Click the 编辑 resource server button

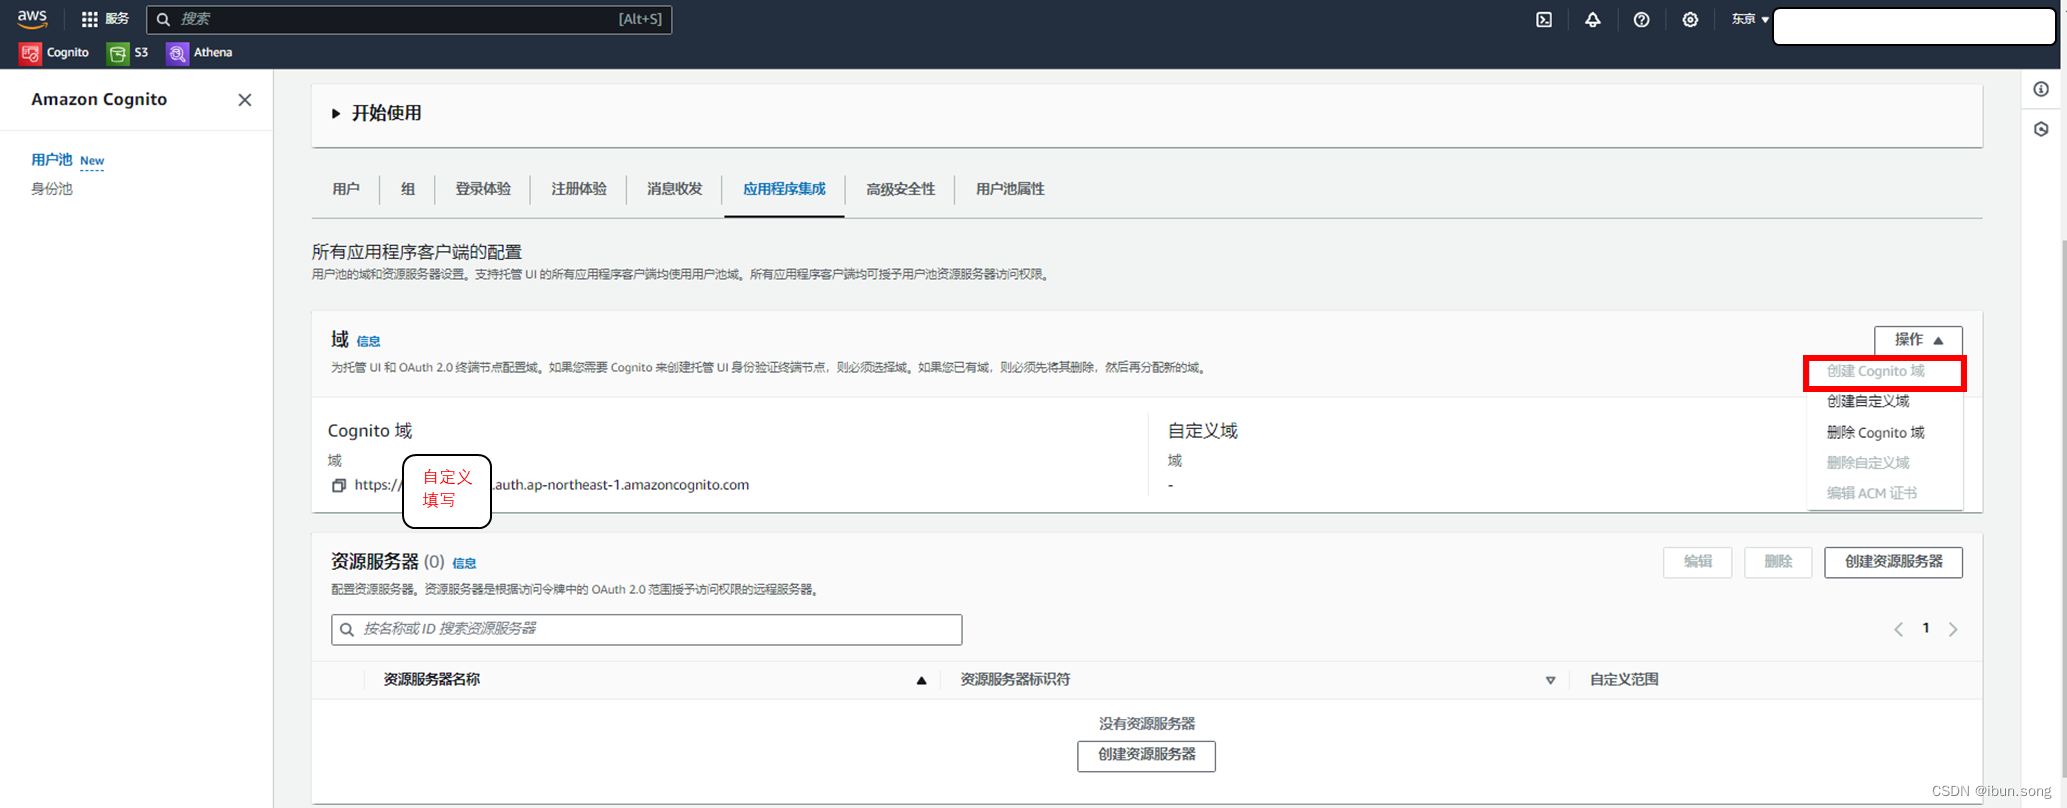point(1697,562)
